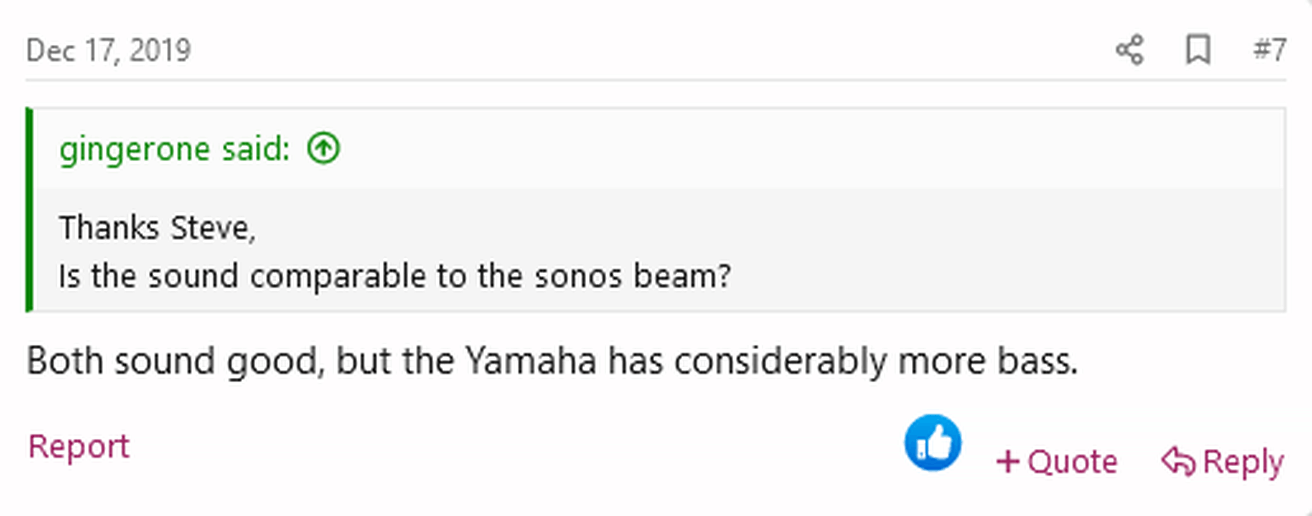Click the Dec 17, 2019 timestamp
The height and width of the screenshot is (516, 1312).
pyautogui.click(x=108, y=50)
